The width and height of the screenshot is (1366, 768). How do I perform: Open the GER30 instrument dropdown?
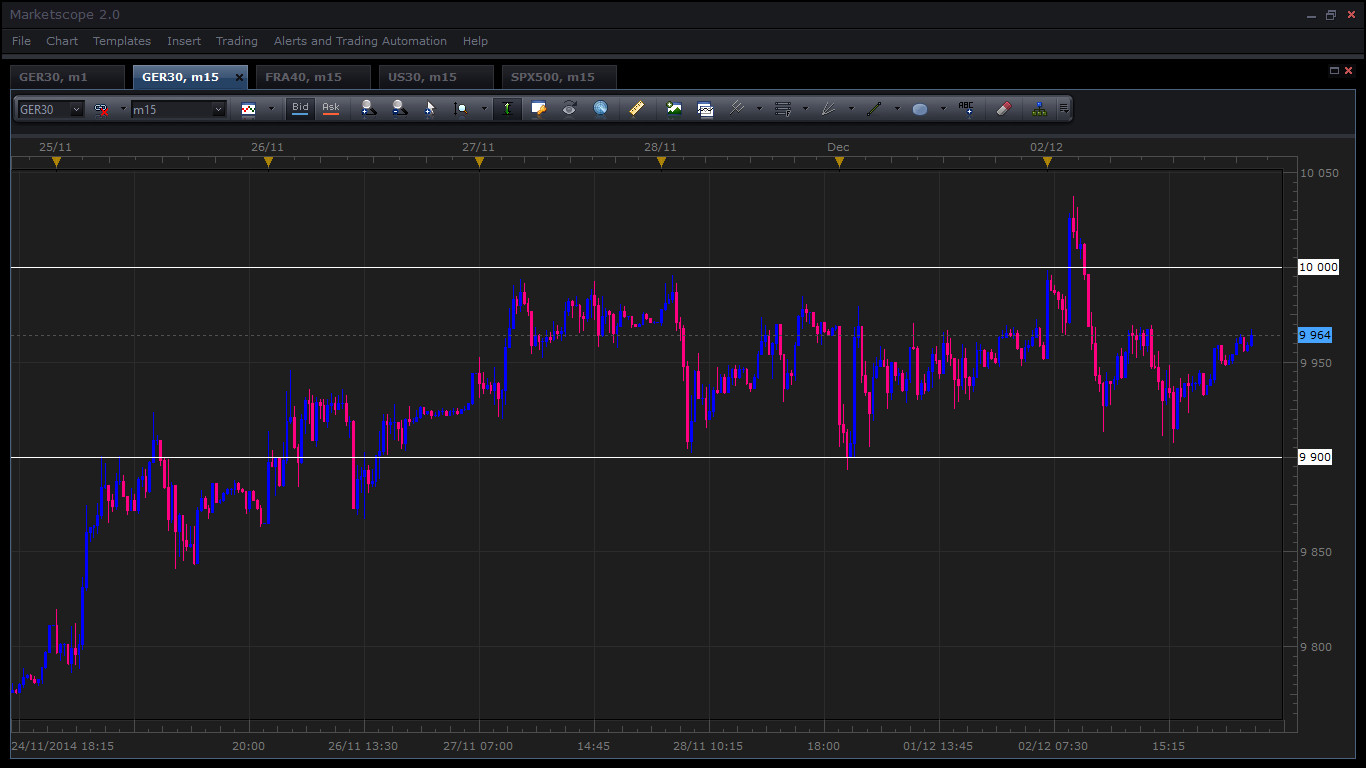point(77,110)
